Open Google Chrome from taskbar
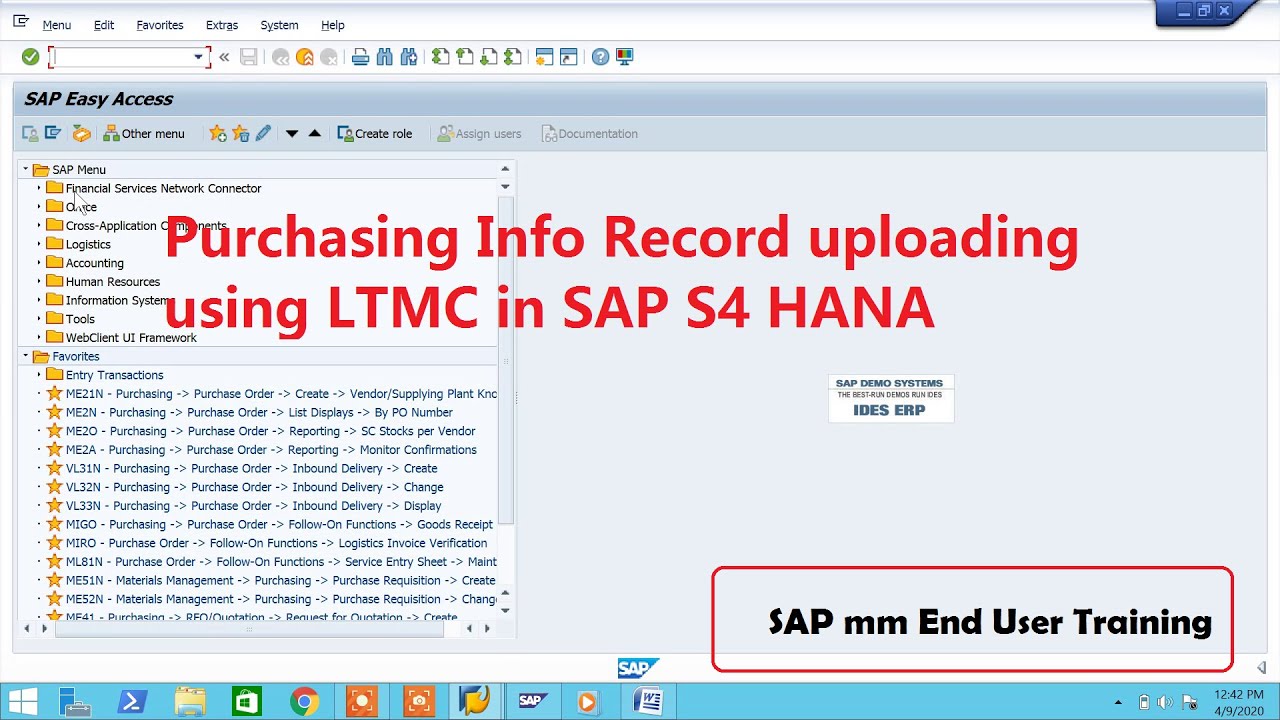The image size is (1280, 720). 305,702
